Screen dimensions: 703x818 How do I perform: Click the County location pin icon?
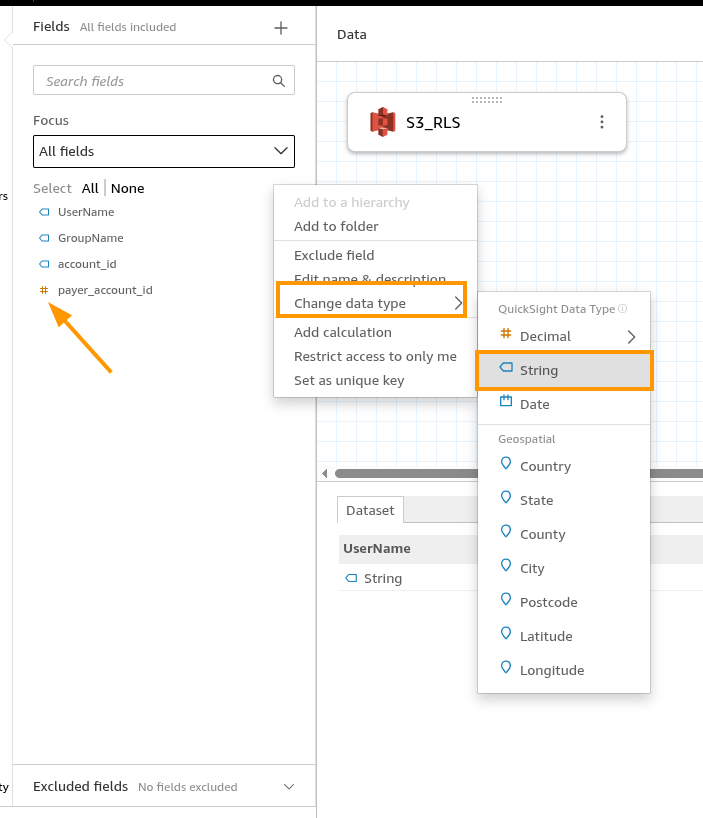pyautogui.click(x=506, y=531)
